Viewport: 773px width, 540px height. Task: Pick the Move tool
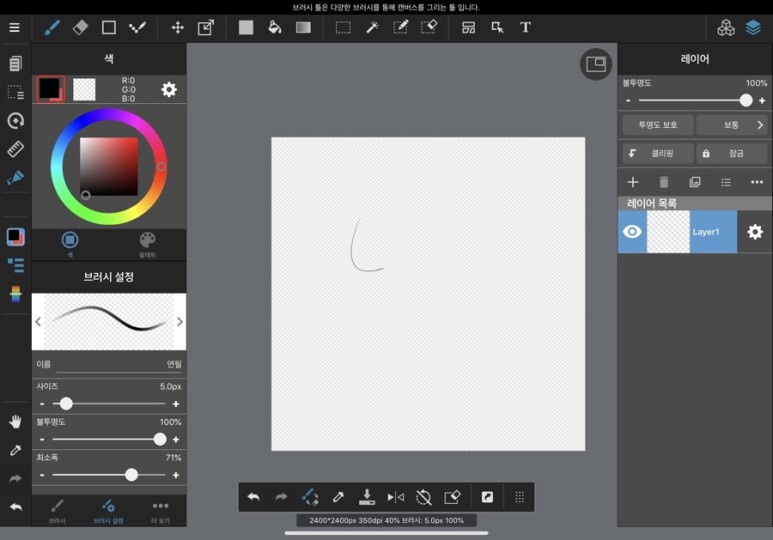point(177,28)
